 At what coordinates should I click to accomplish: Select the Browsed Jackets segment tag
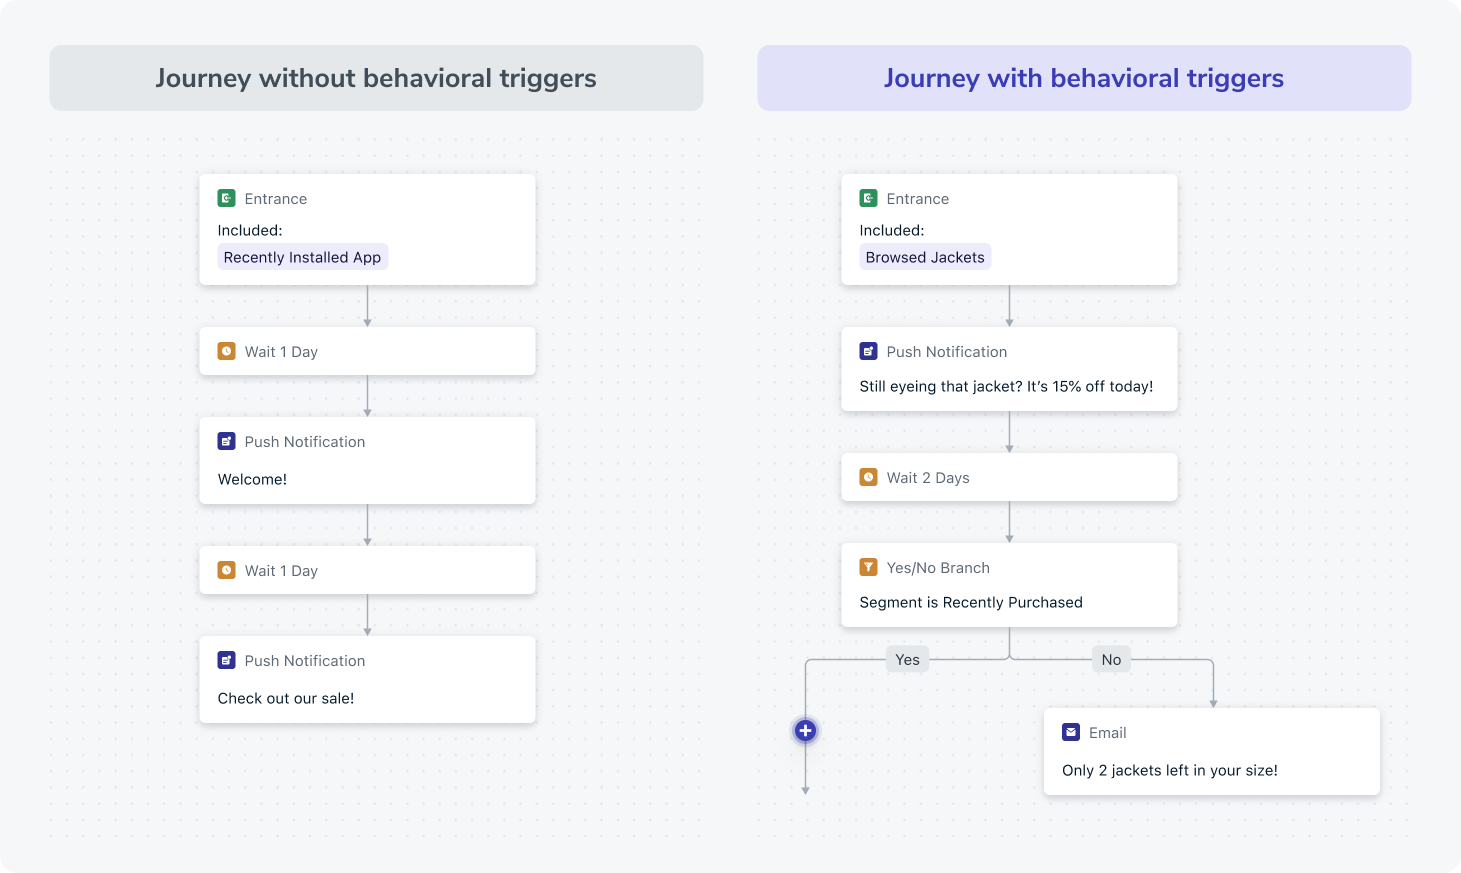coord(925,257)
